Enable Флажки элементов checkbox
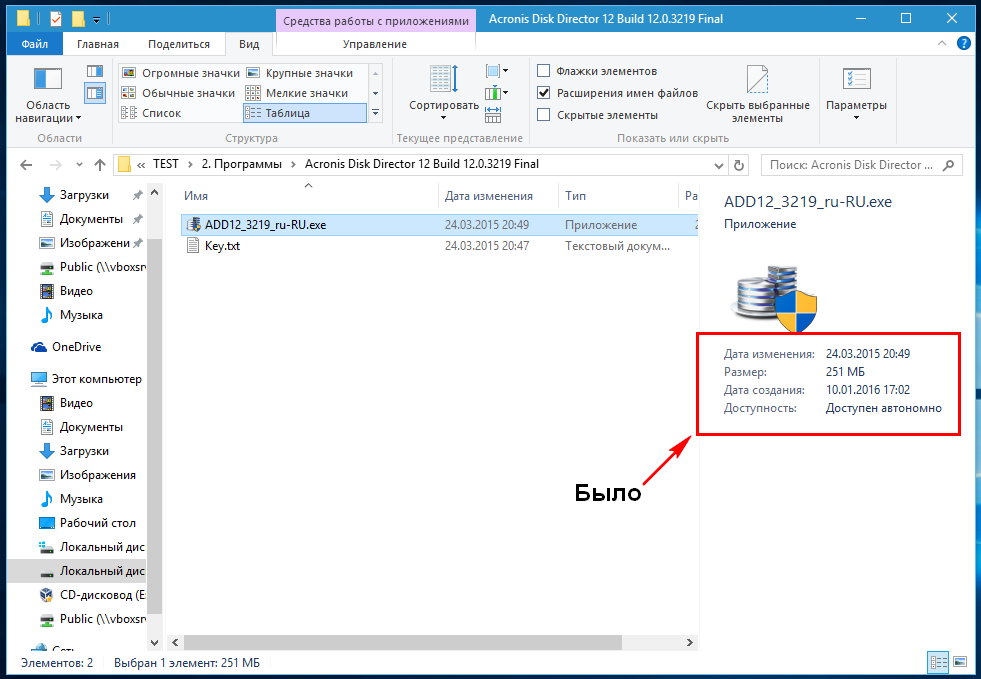This screenshot has width=981, height=679. click(544, 71)
